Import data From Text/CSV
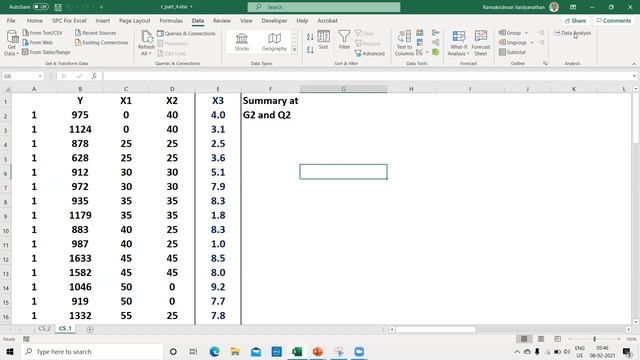Viewport: 640px width, 360px height. (42, 33)
